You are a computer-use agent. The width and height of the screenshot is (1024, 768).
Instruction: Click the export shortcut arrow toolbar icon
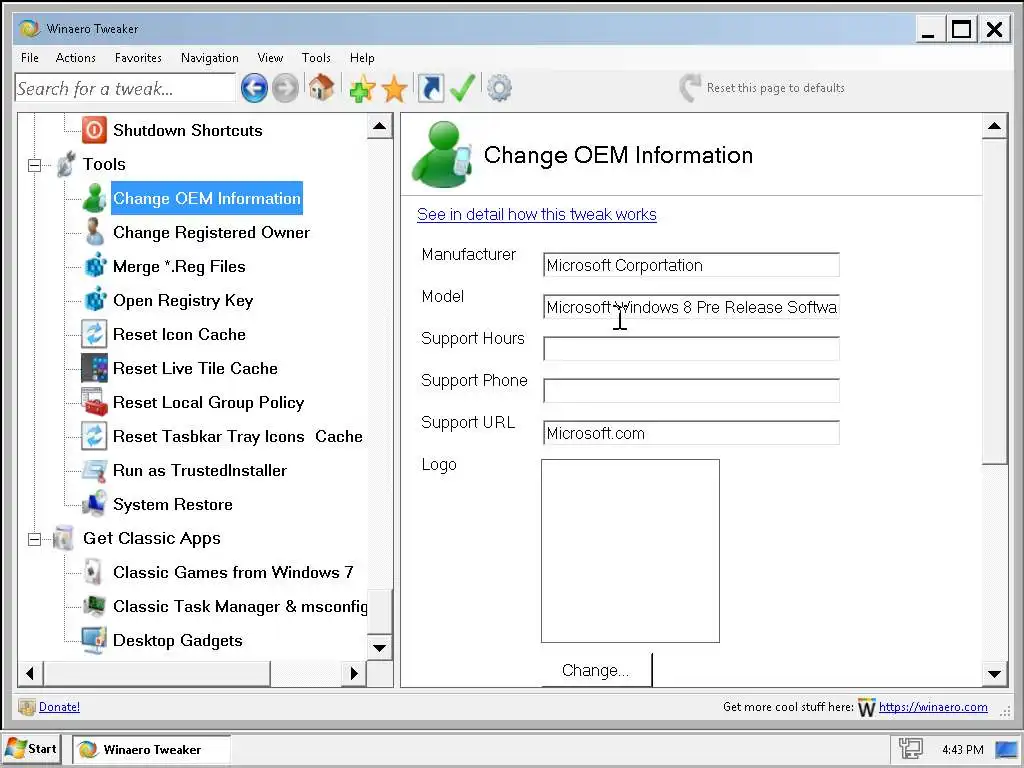tap(430, 88)
